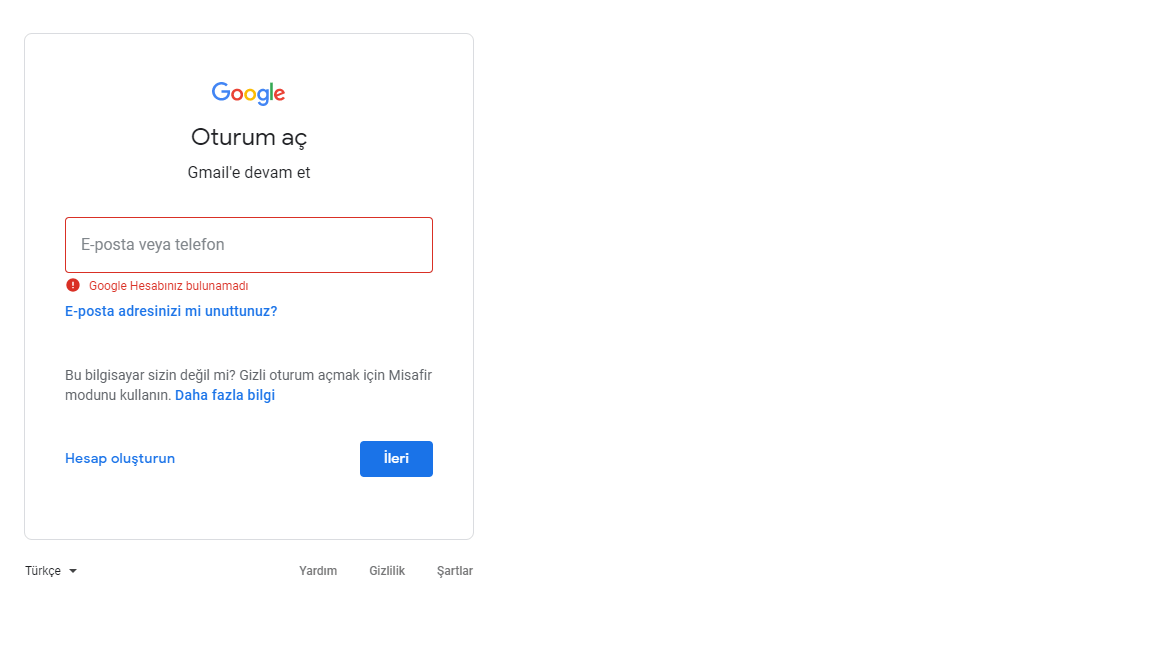
Task: Click the red border of the email field
Action: [249, 218]
